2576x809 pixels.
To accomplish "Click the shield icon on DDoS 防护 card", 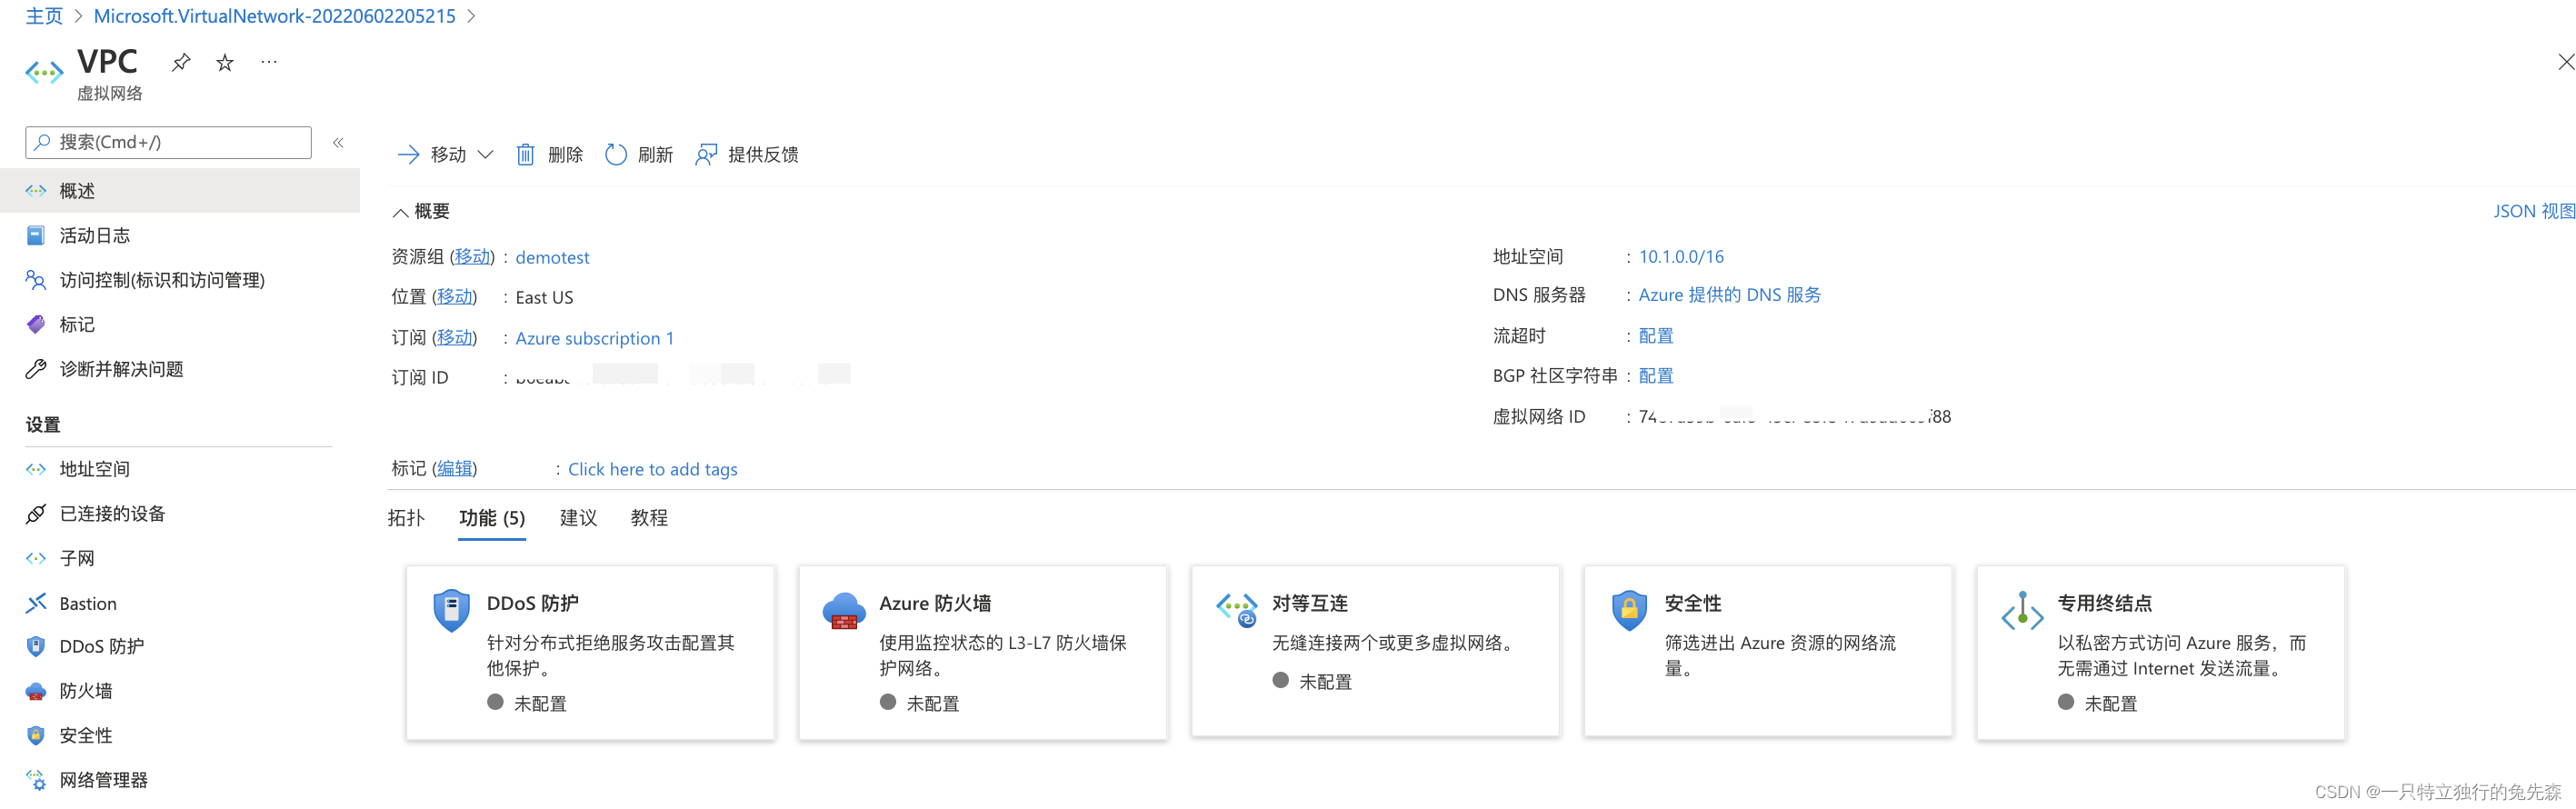I will pos(451,610).
